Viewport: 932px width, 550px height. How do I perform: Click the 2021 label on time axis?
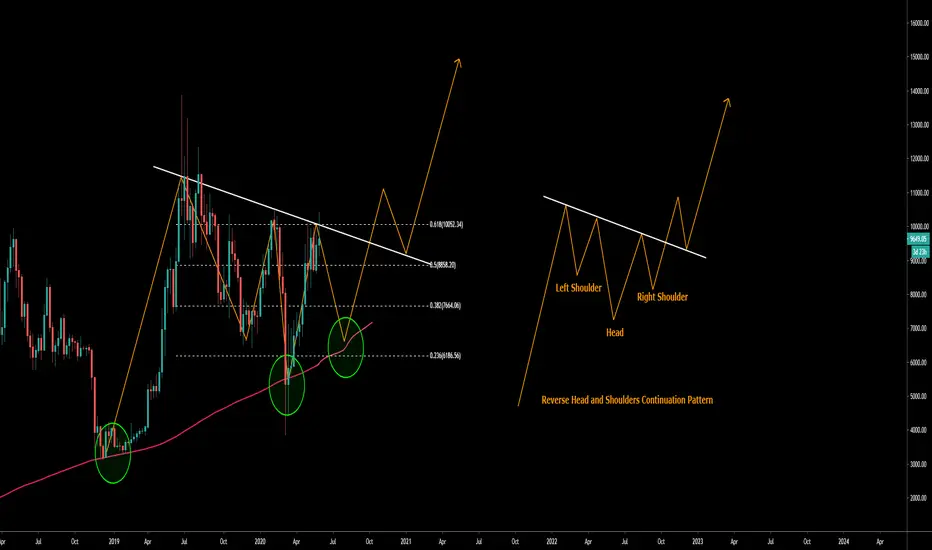[x=406, y=542]
